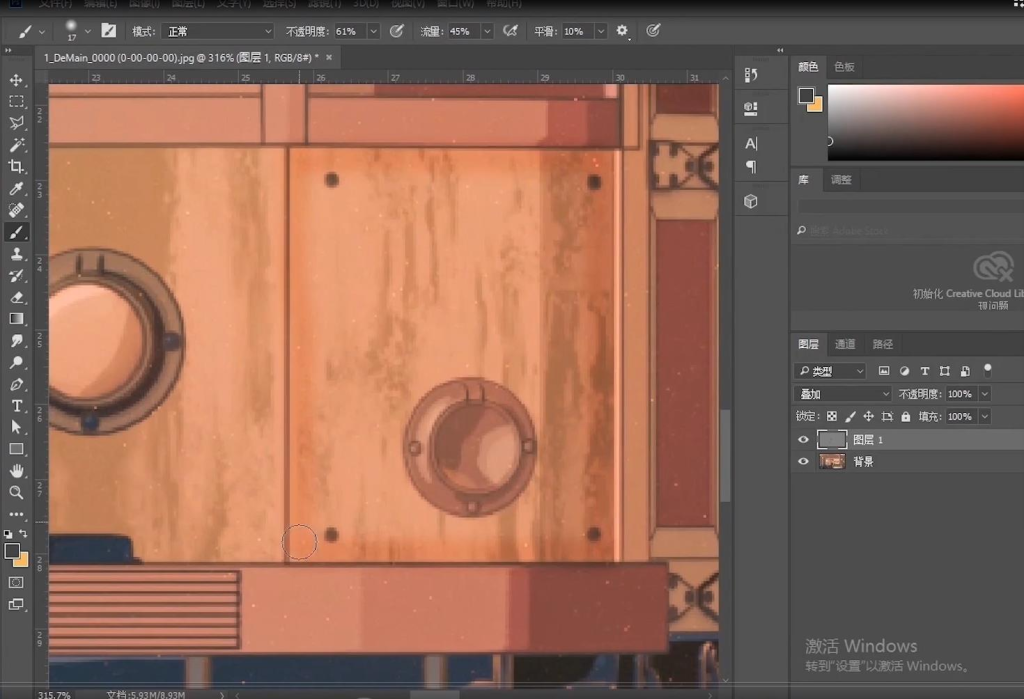Open the blend mode 叠加 dropdown

pos(842,394)
